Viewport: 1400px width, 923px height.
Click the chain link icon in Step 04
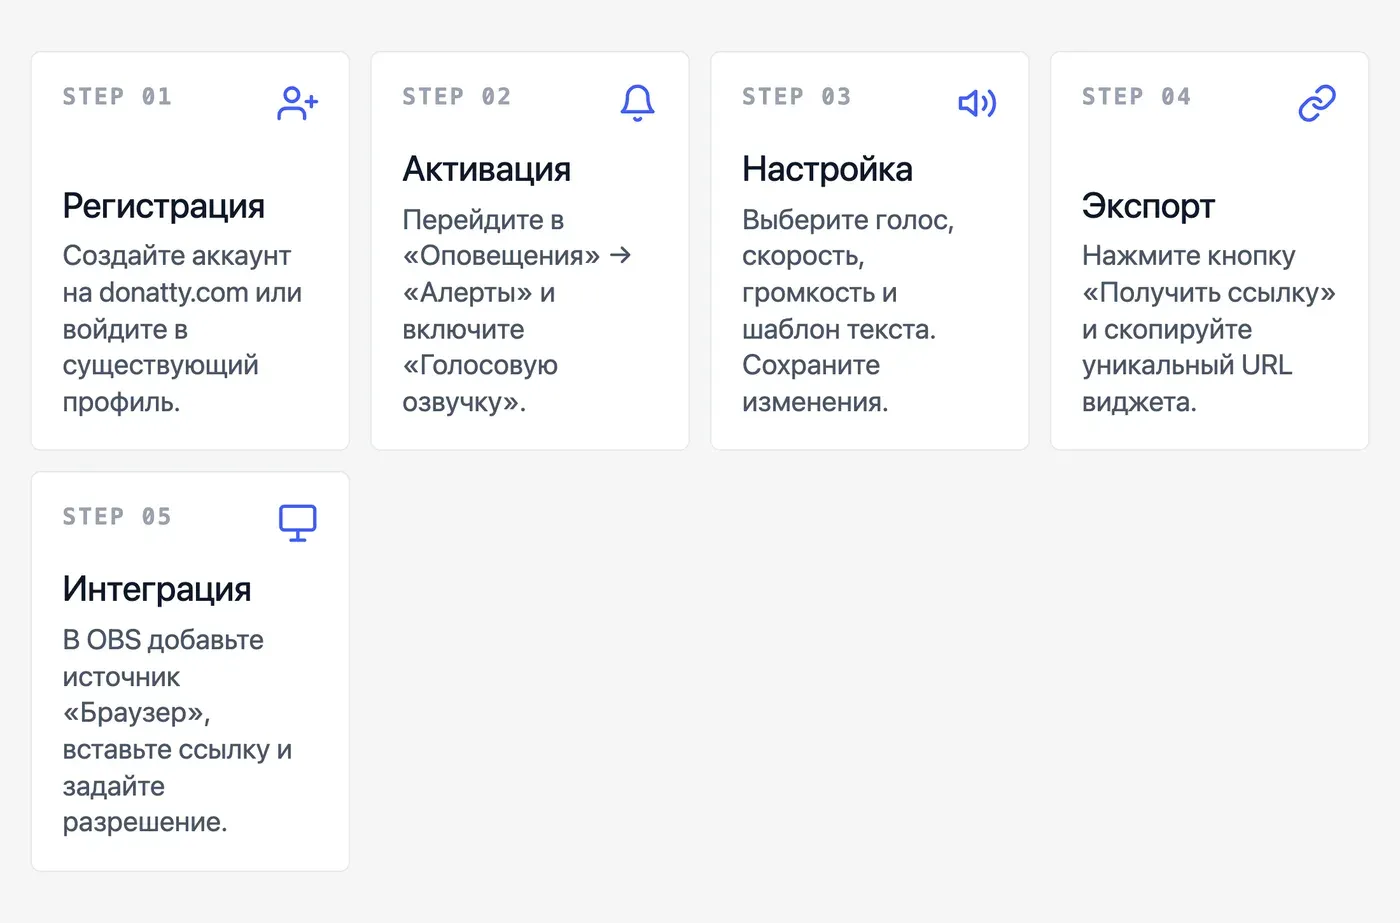[1317, 103]
